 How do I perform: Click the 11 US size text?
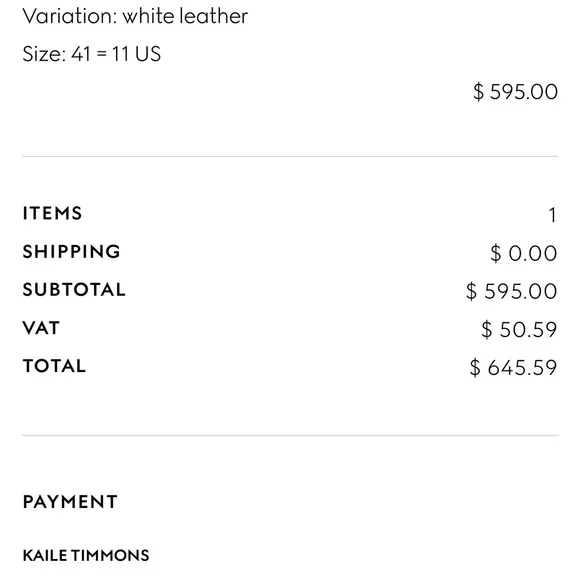[136, 54]
